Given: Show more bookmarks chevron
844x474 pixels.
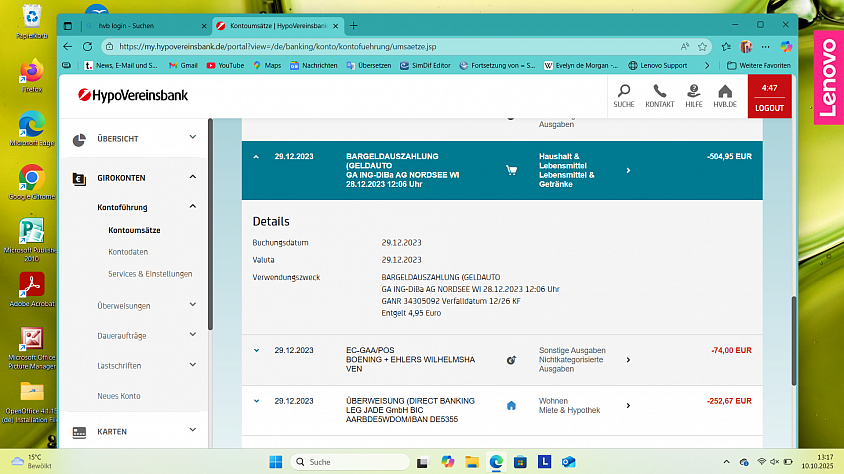Looking at the screenshot, I should coord(707,66).
